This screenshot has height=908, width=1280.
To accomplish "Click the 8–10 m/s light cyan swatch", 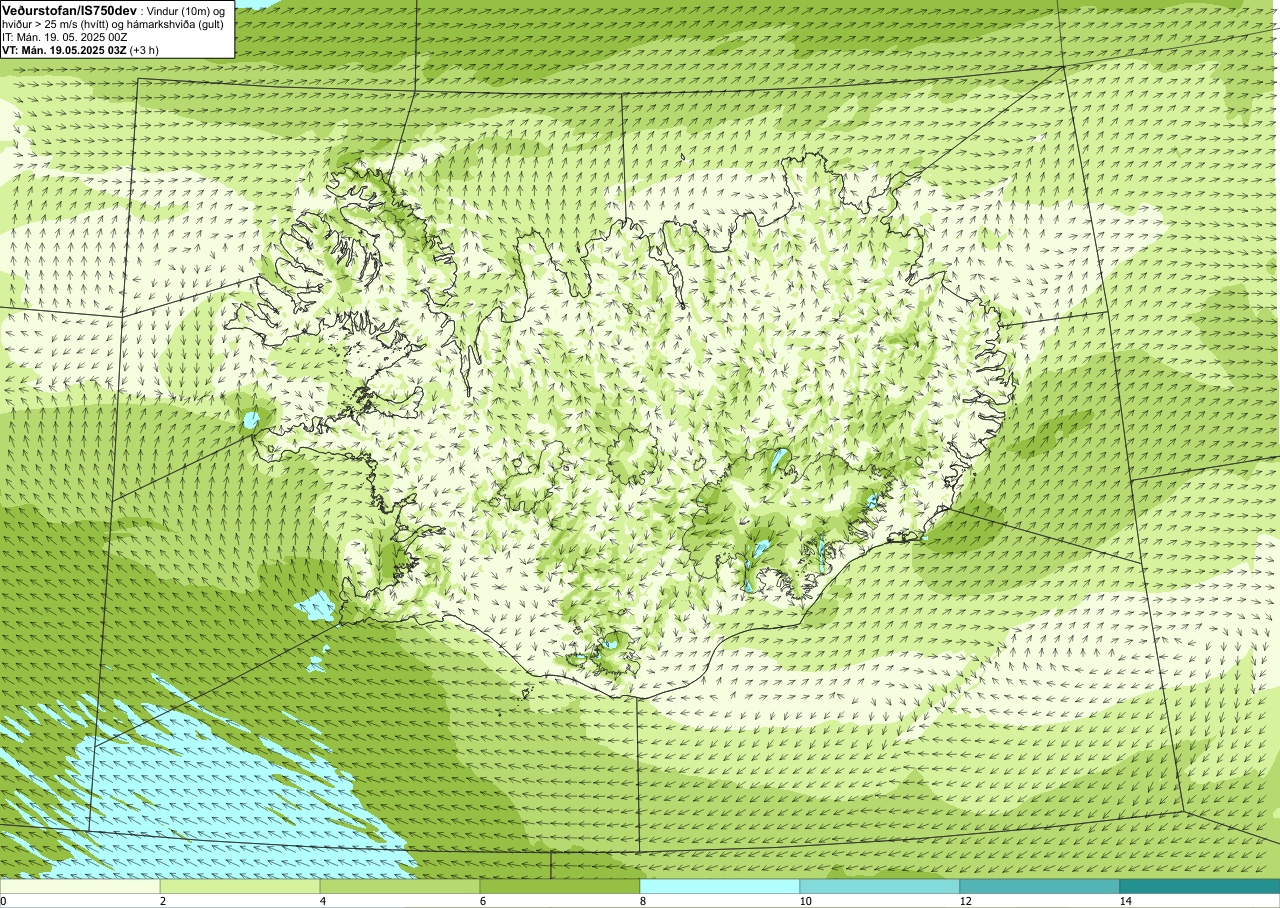I will coord(720,886).
